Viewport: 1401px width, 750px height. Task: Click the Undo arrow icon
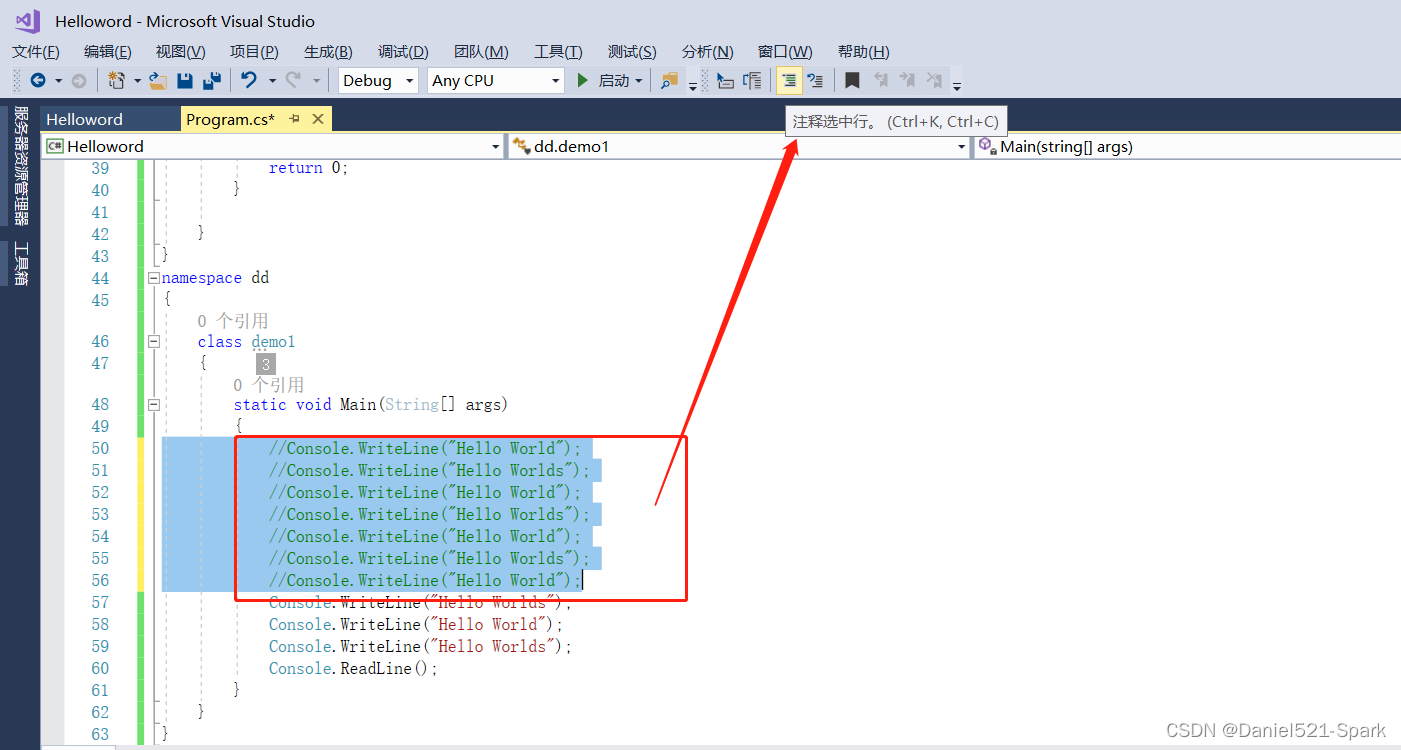[x=249, y=80]
